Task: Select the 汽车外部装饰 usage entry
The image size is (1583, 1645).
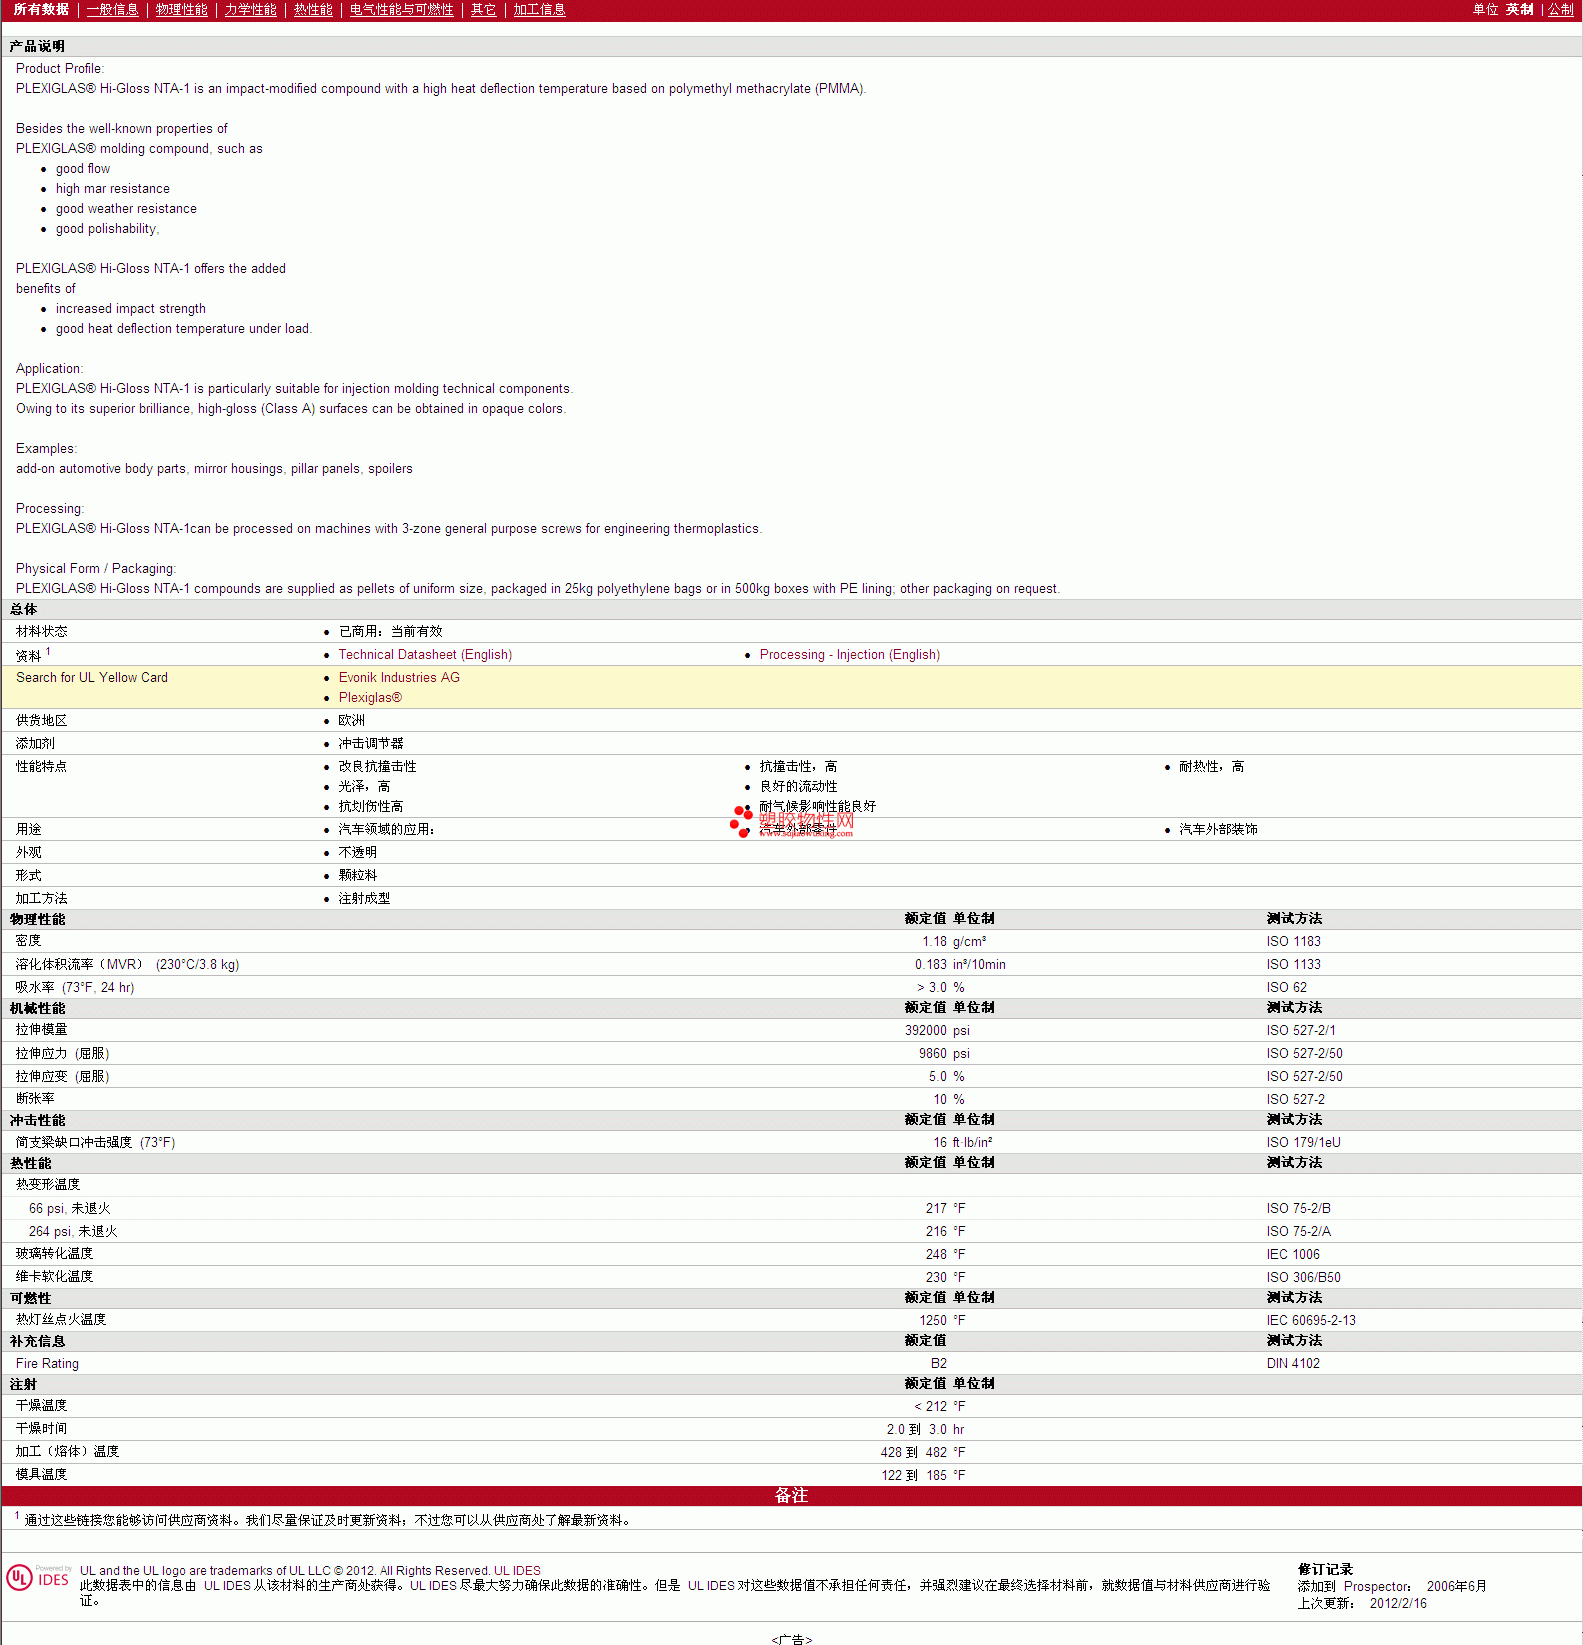Action: 1218,830
